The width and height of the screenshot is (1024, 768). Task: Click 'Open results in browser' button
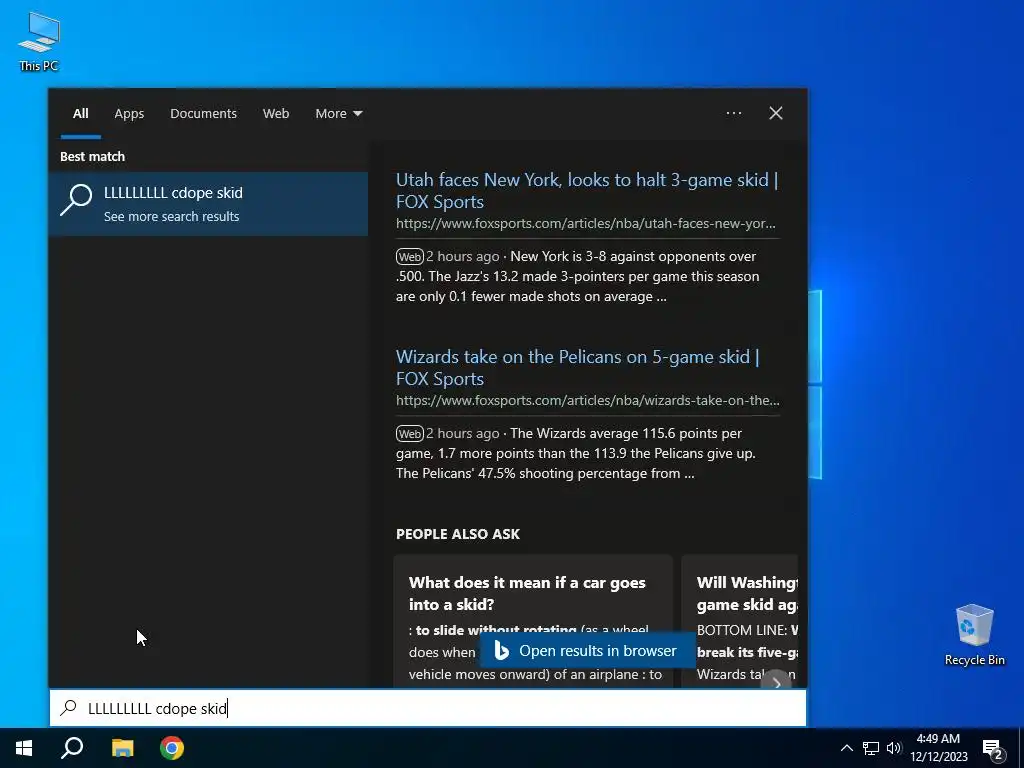coord(587,650)
